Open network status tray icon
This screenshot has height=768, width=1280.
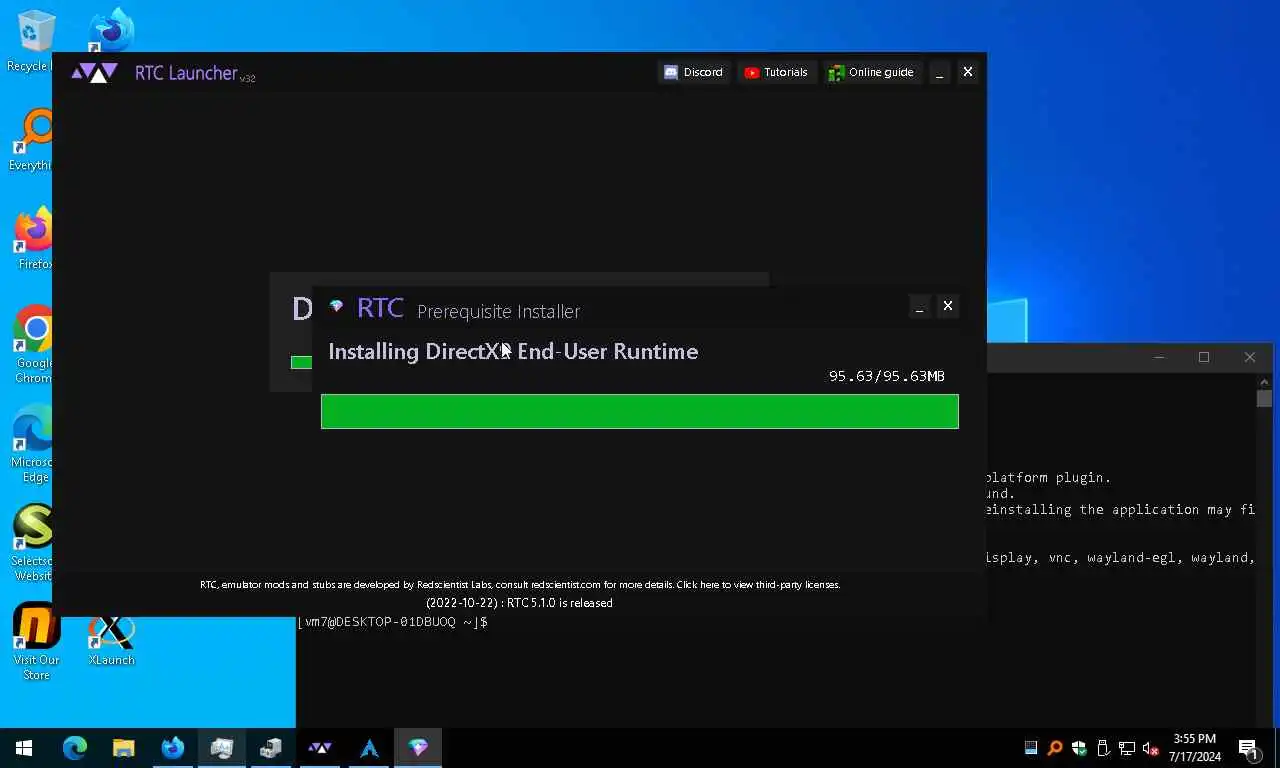(x=1127, y=748)
